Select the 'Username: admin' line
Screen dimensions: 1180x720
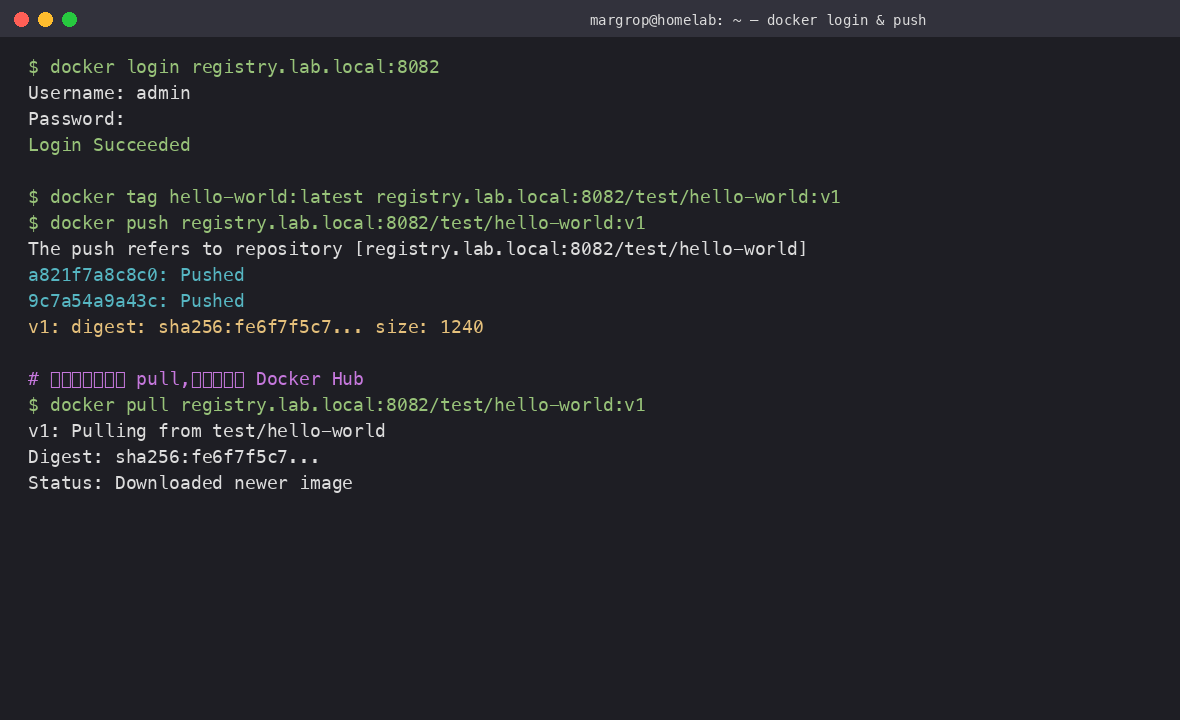(x=109, y=93)
